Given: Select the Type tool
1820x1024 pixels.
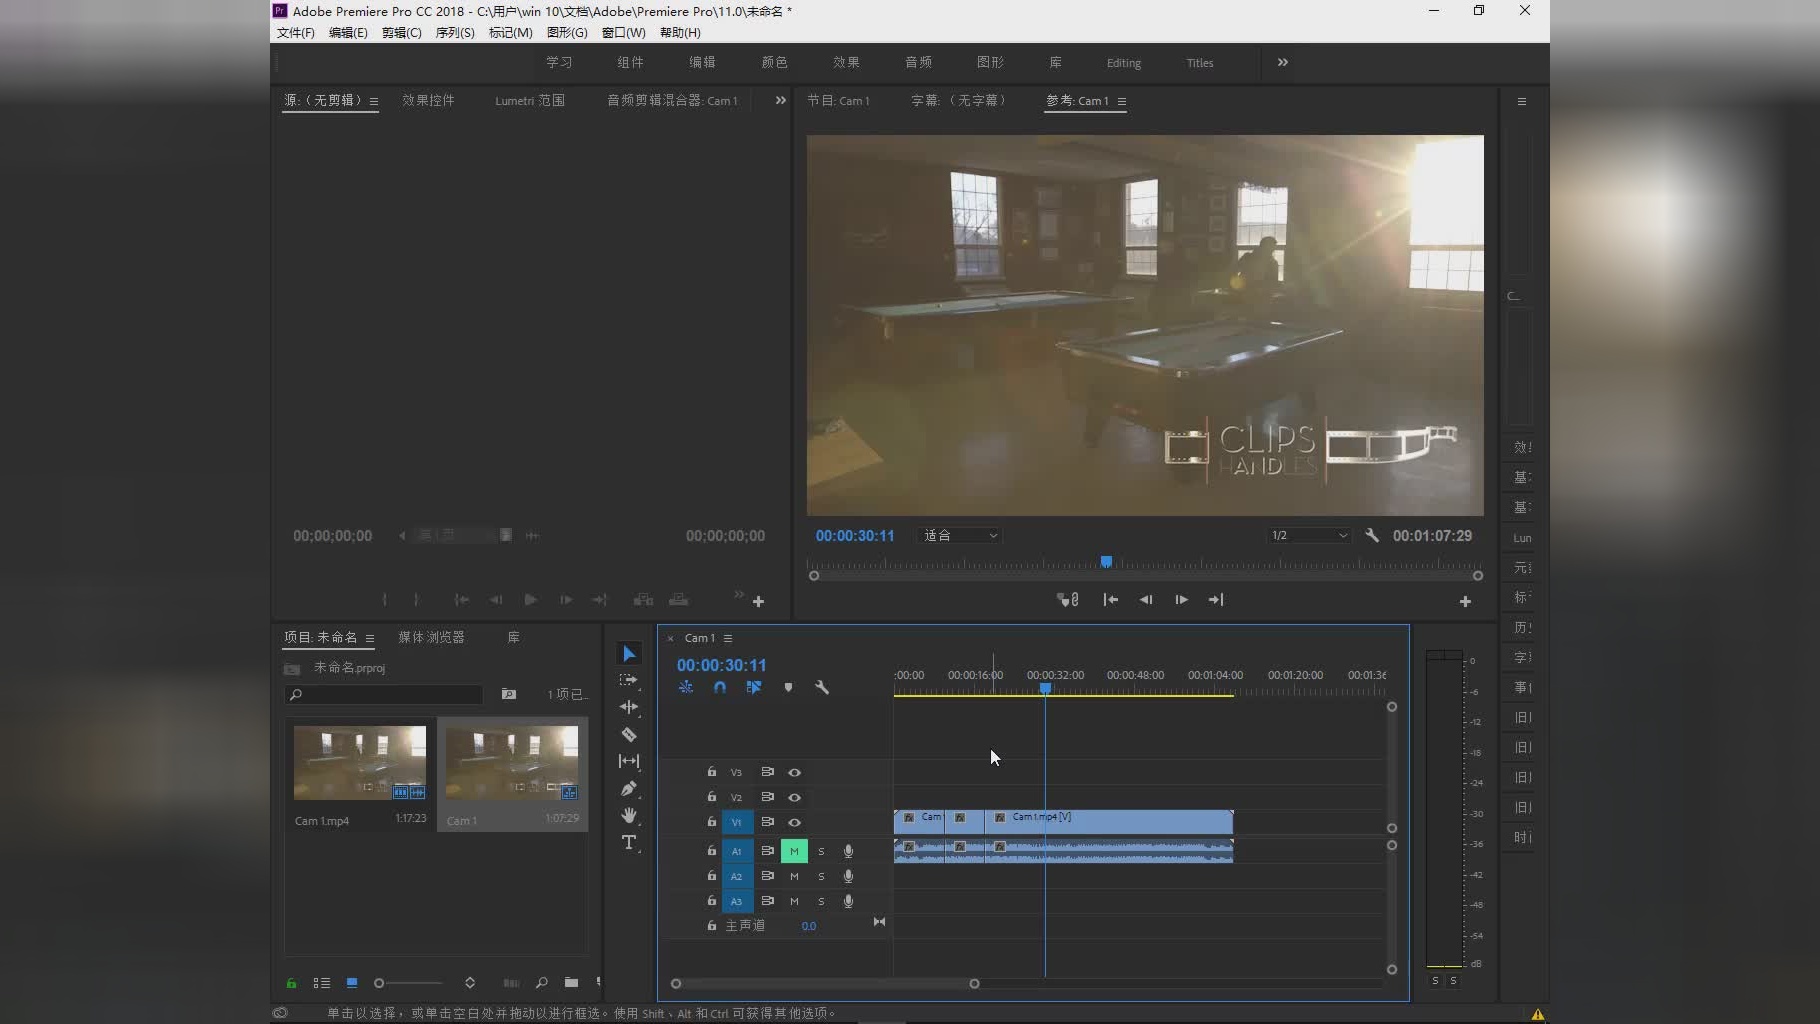Looking at the screenshot, I should 629,842.
